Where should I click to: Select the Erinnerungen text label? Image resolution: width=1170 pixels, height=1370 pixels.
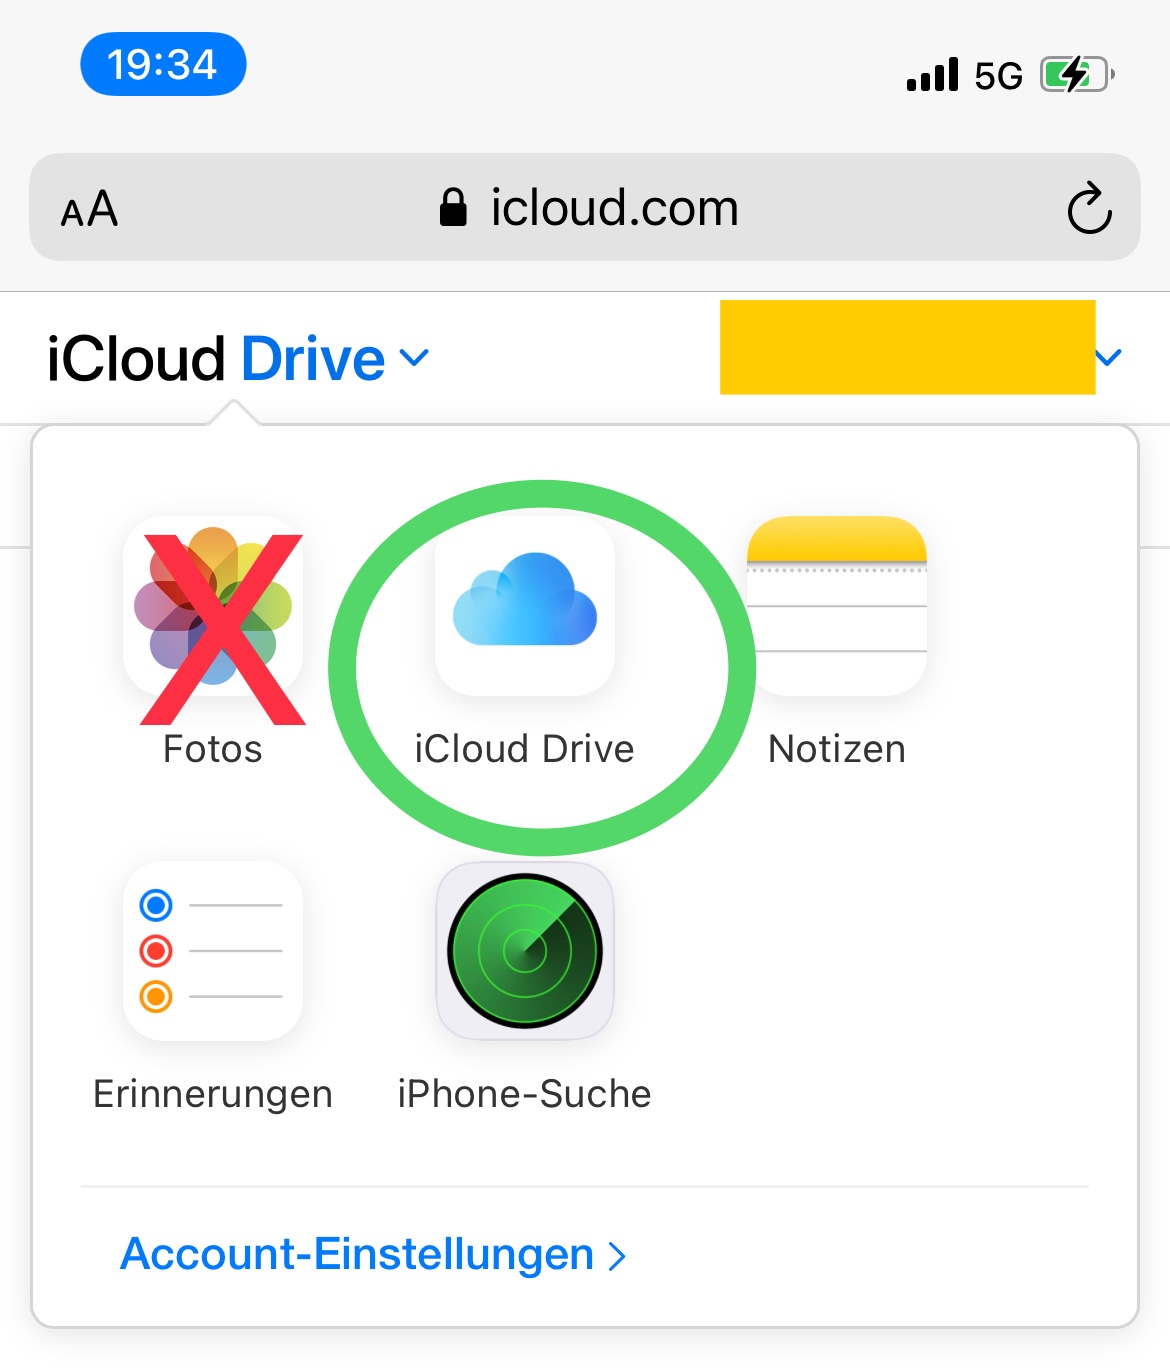[x=213, y=1094]
